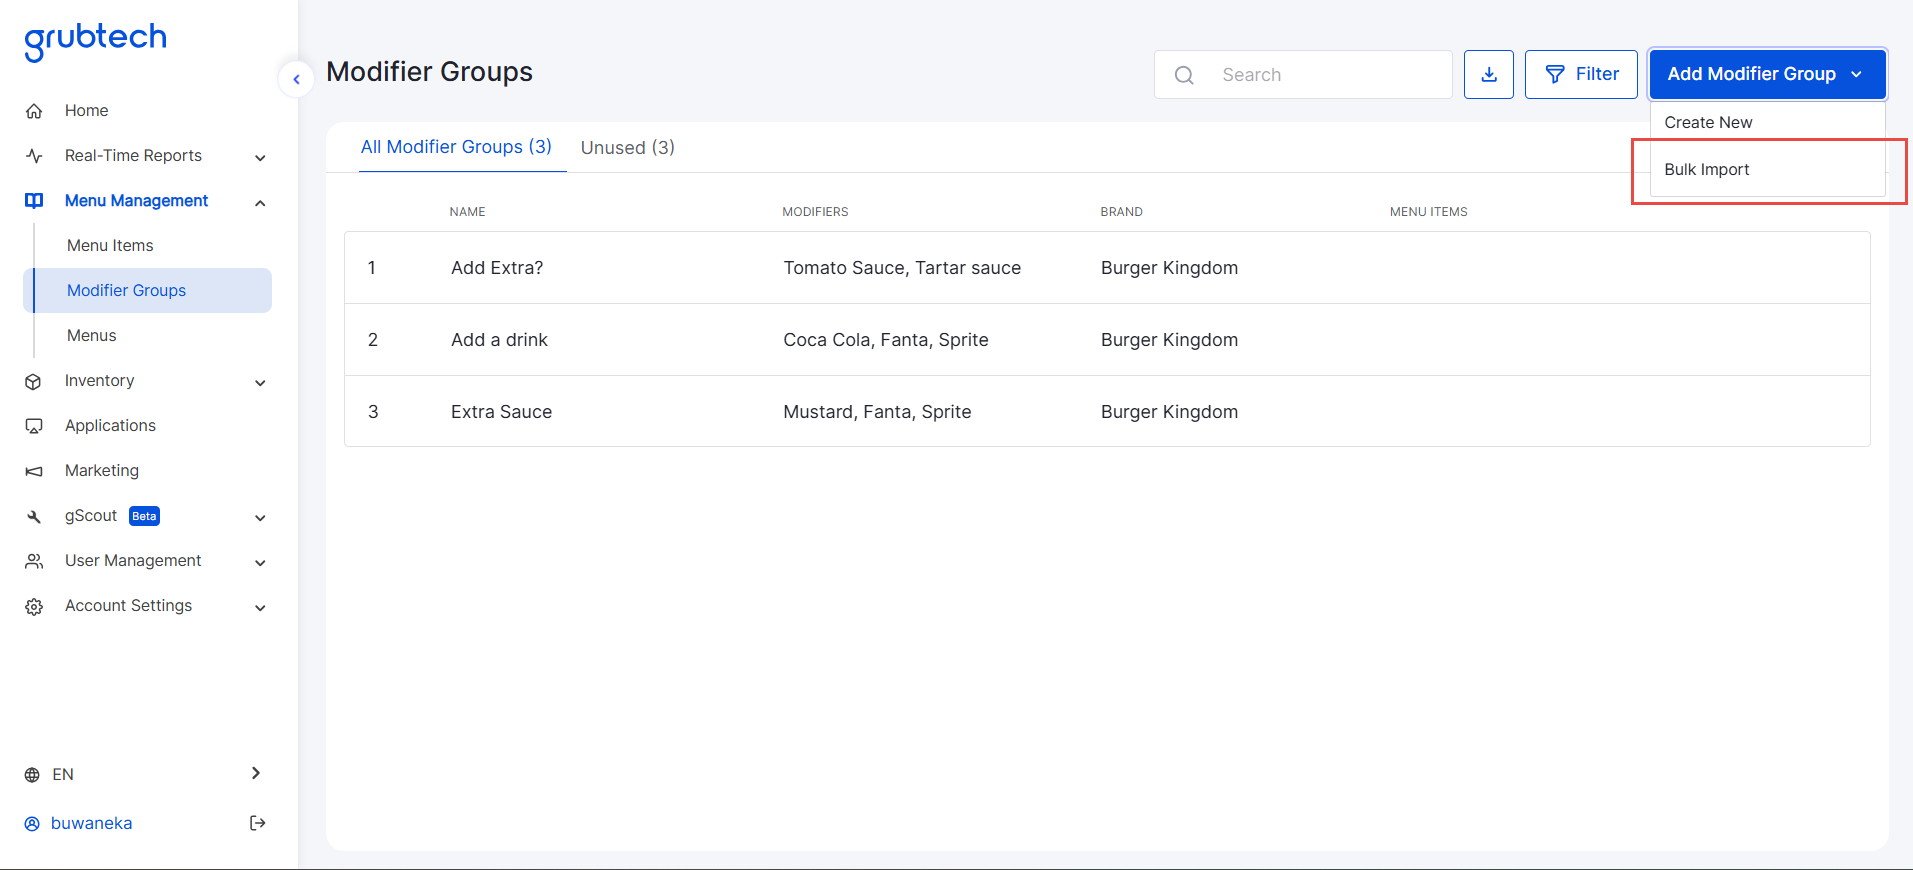The image size is (1913, 870).
Task: Open Menu Items in the sidebar
Action: click(x=110, y=246)
